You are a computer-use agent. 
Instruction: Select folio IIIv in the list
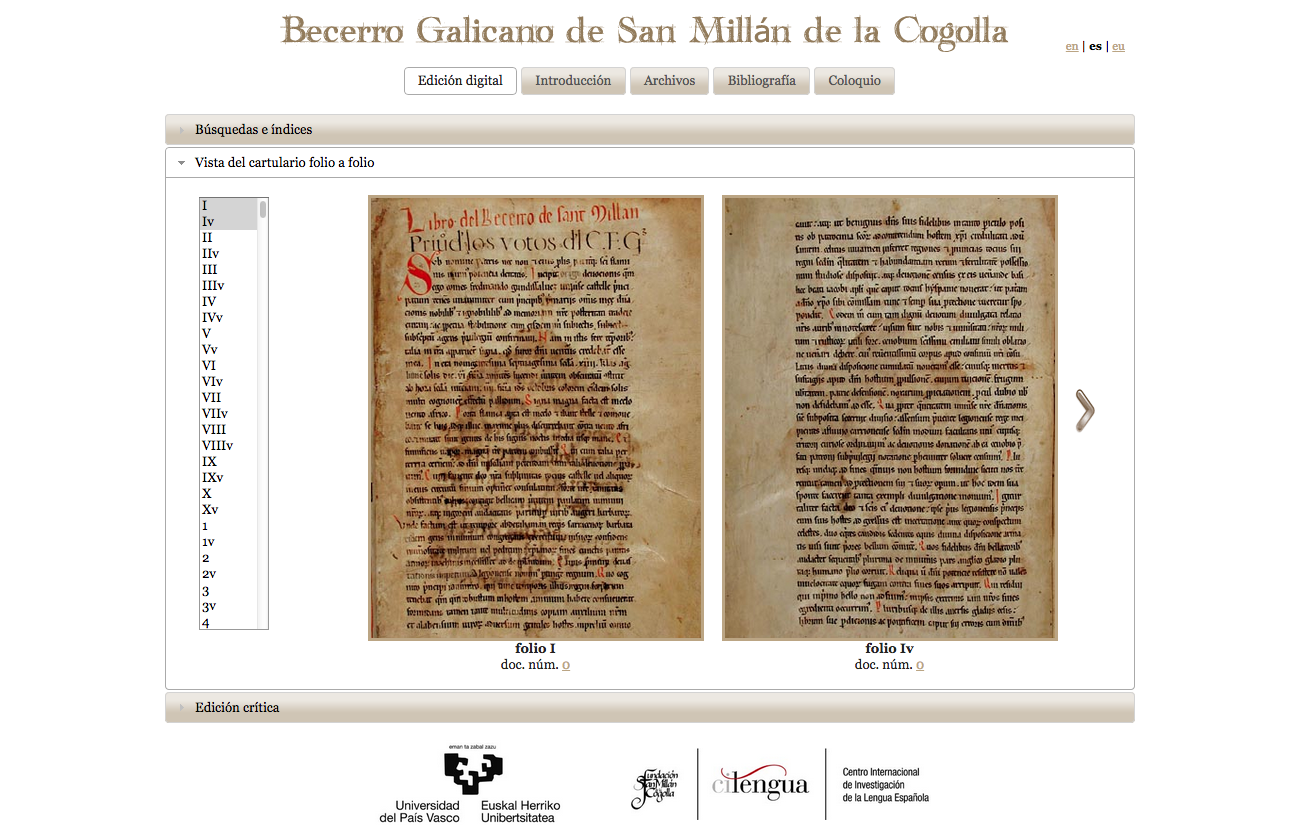(x=229, y=286)
